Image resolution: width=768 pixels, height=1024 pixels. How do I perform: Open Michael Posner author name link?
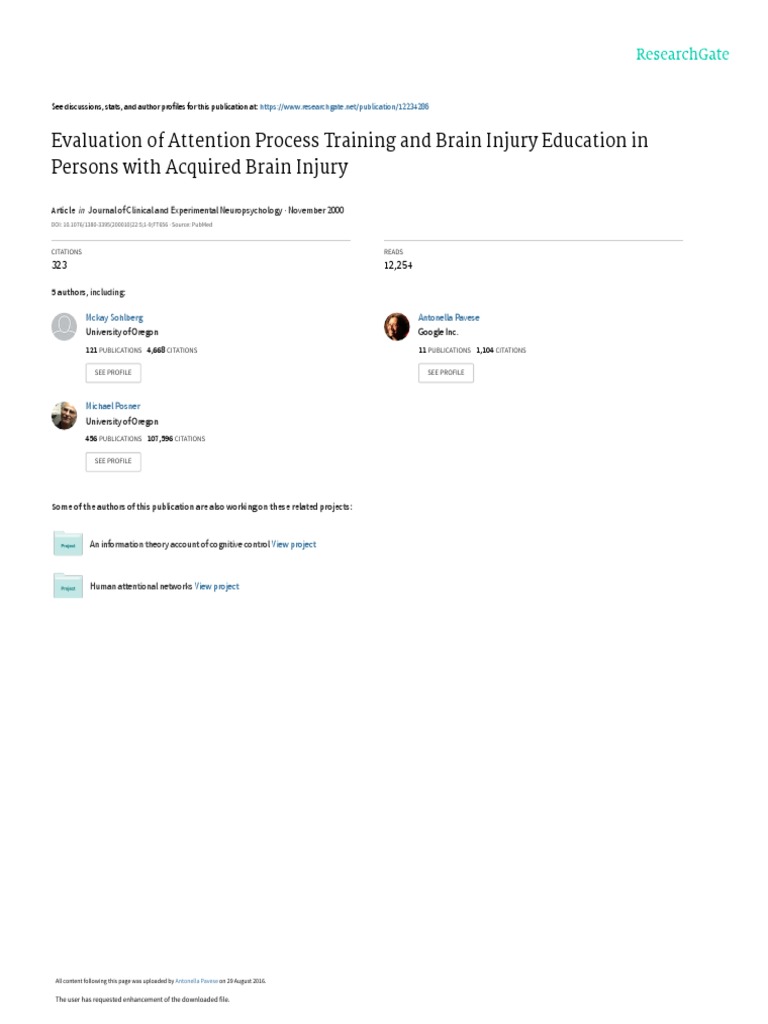coord(113,406)
